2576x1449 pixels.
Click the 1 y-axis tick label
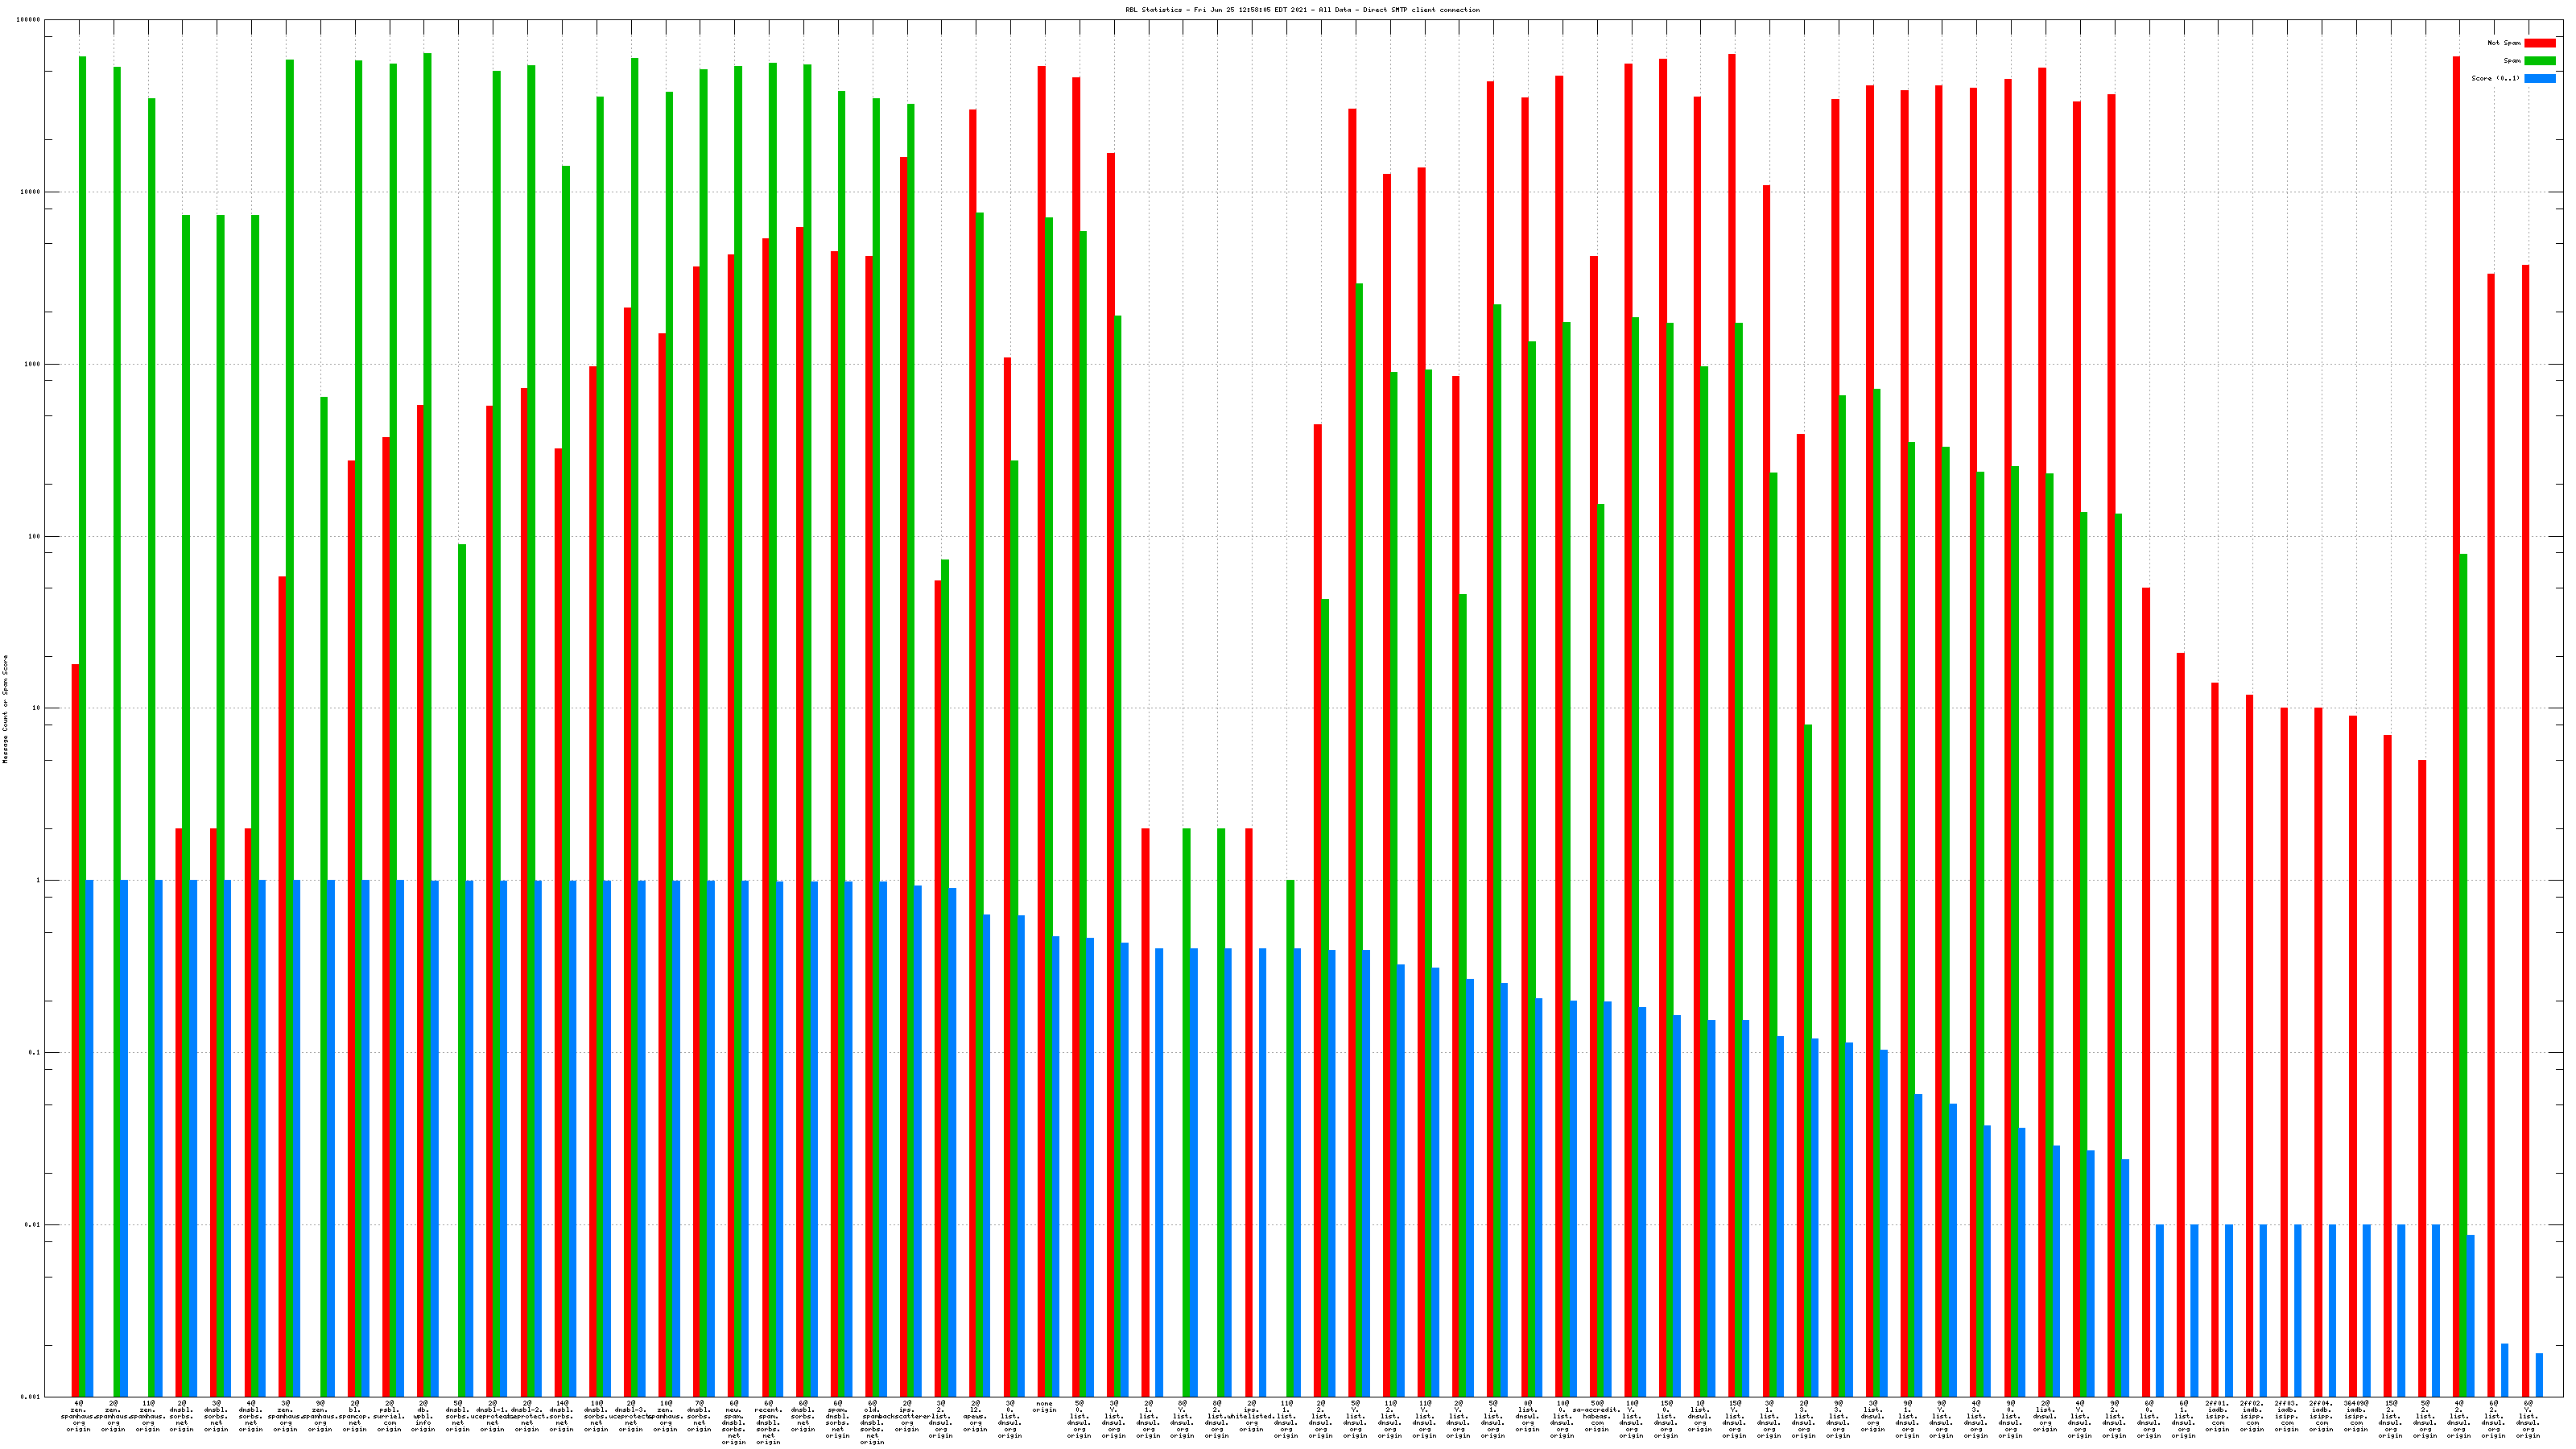(x=38, y=881)
